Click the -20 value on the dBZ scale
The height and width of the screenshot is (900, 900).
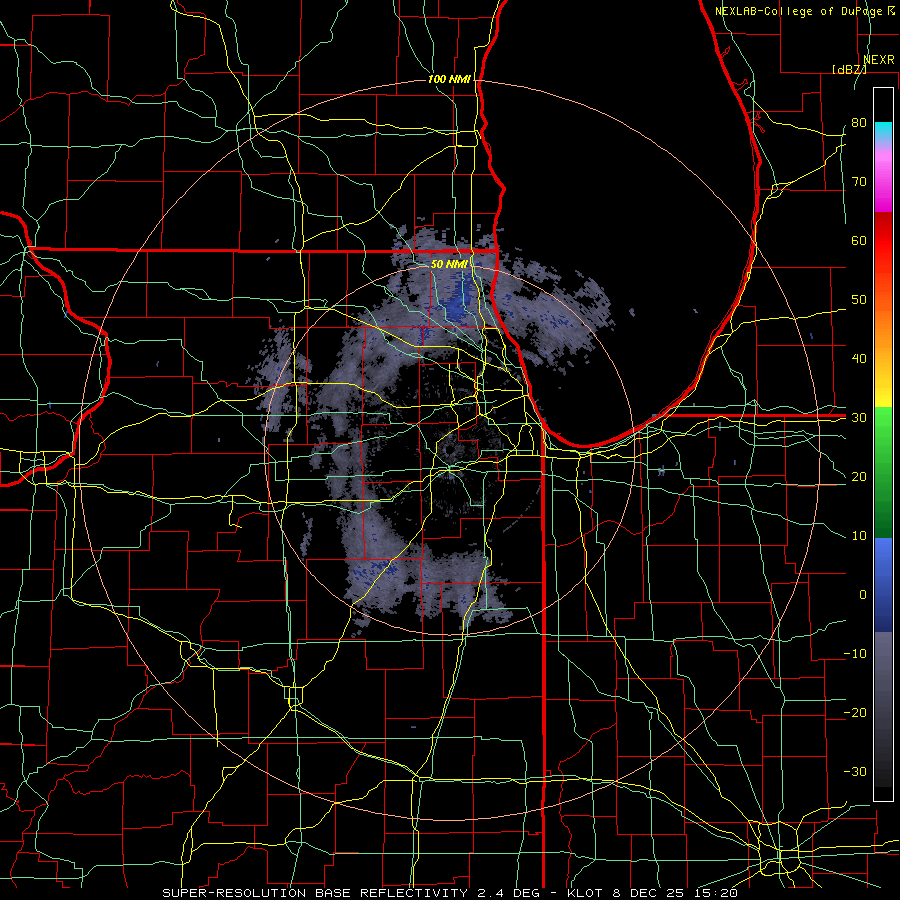855,713
